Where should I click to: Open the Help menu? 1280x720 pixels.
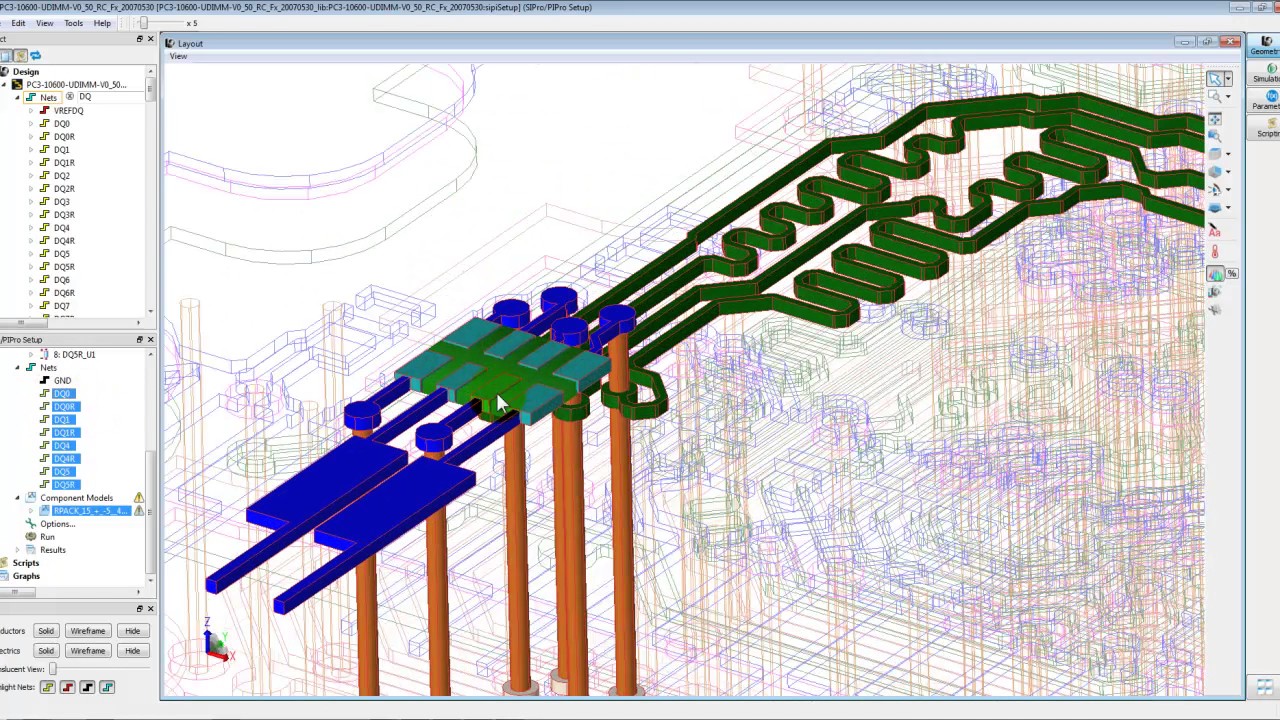[102, 23]
